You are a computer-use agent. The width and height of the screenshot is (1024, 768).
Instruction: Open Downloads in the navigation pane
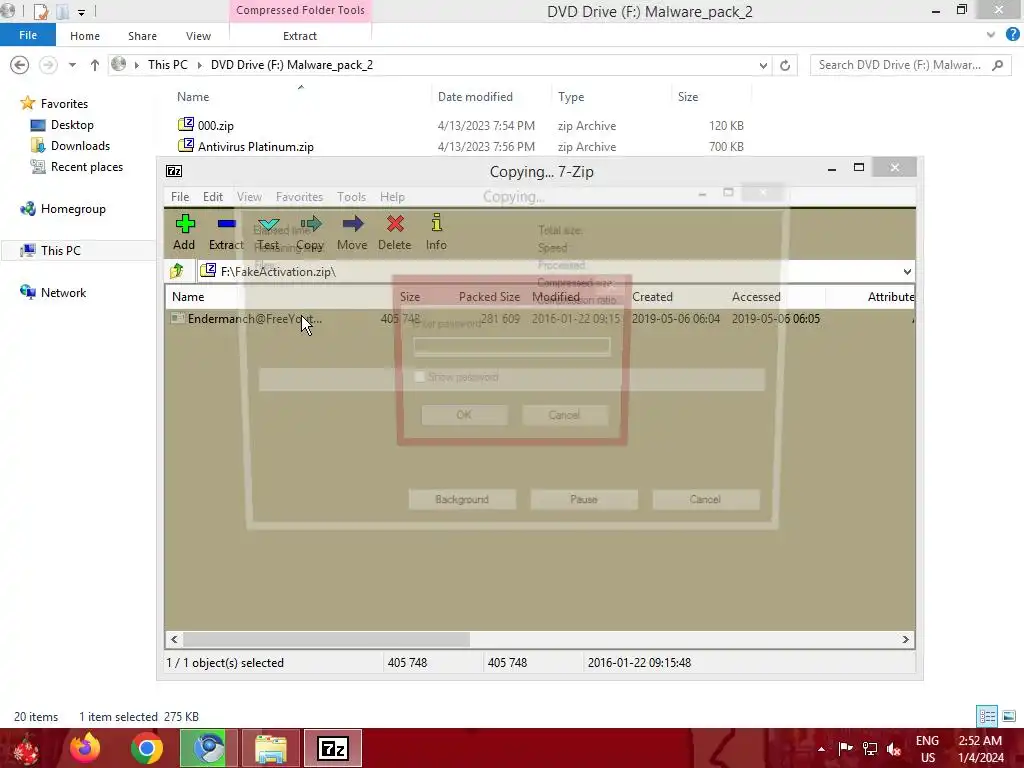[x=80, y=146]
